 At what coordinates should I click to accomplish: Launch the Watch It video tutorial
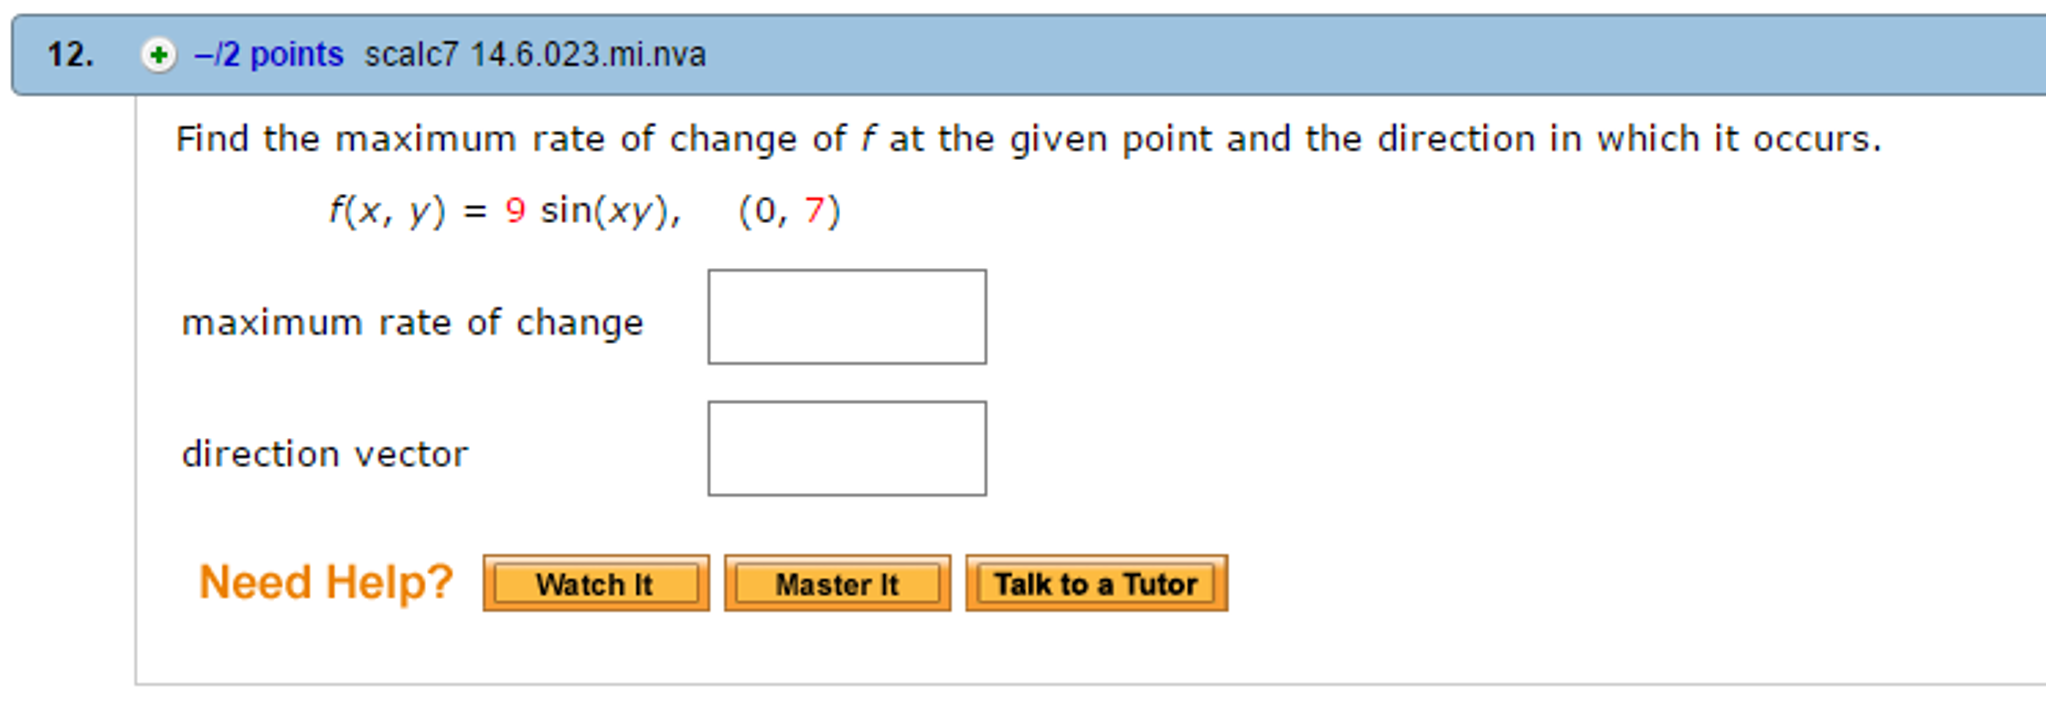[595, 584]
